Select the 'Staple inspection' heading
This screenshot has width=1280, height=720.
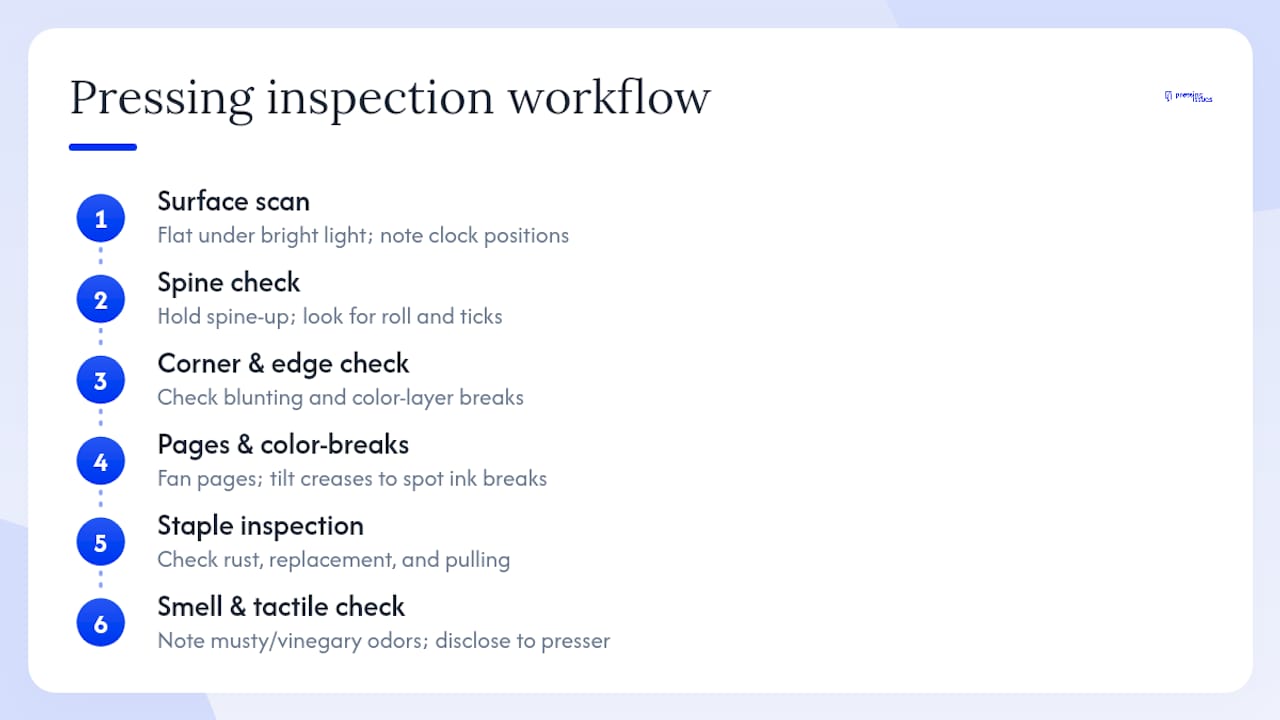[260, 526]
